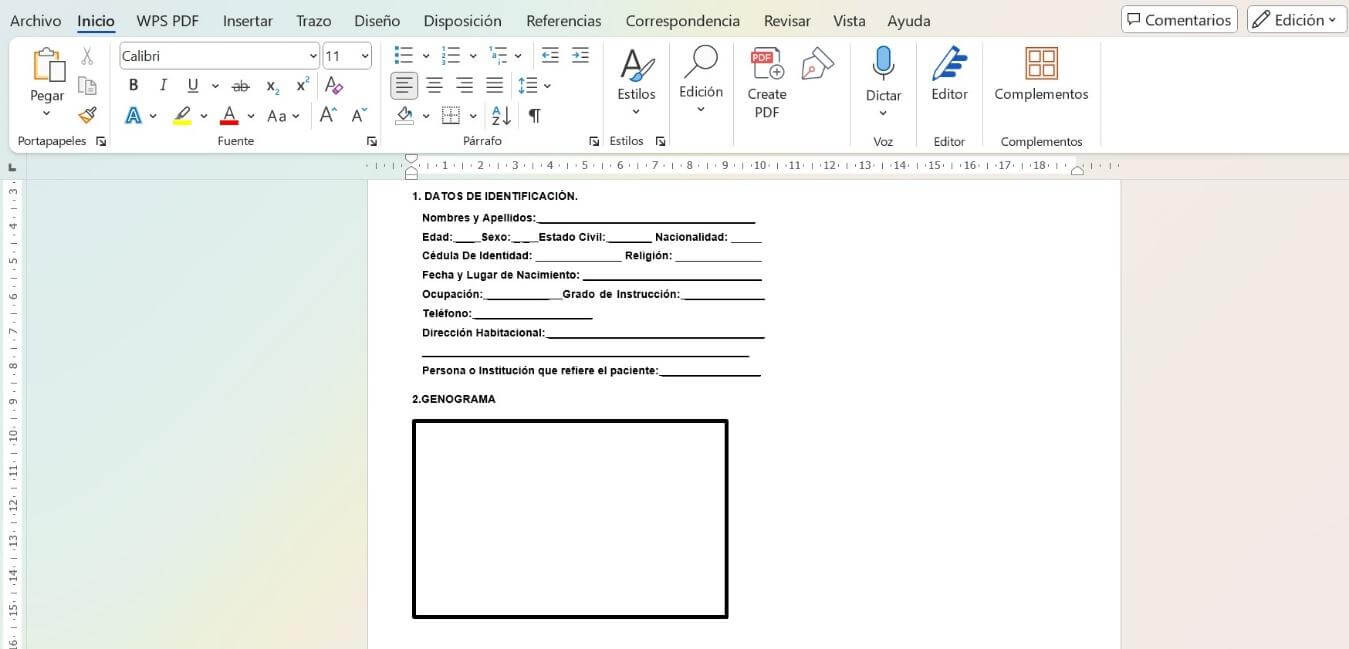Click inside the Nombres y Apellidos line
Image resolution: width=1349 pixels, height=649 pixels.
(640, 217)
